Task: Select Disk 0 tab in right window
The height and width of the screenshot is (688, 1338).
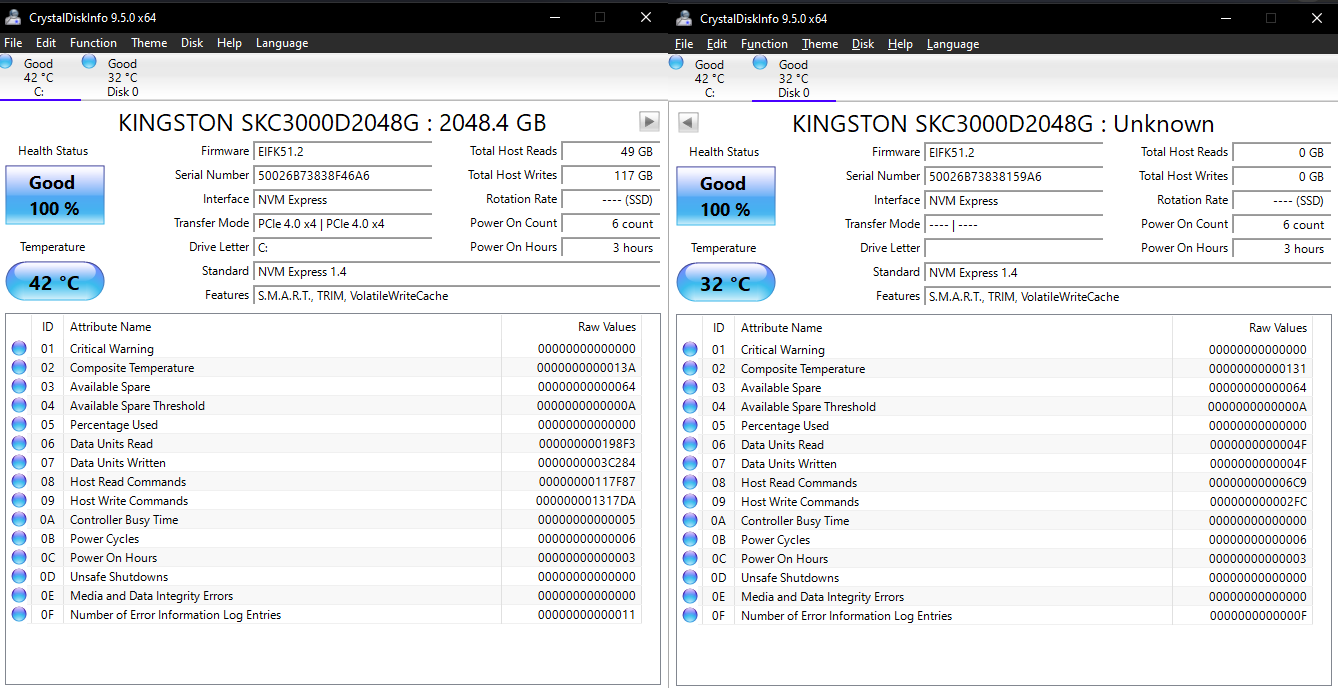Action: (793, 78)
